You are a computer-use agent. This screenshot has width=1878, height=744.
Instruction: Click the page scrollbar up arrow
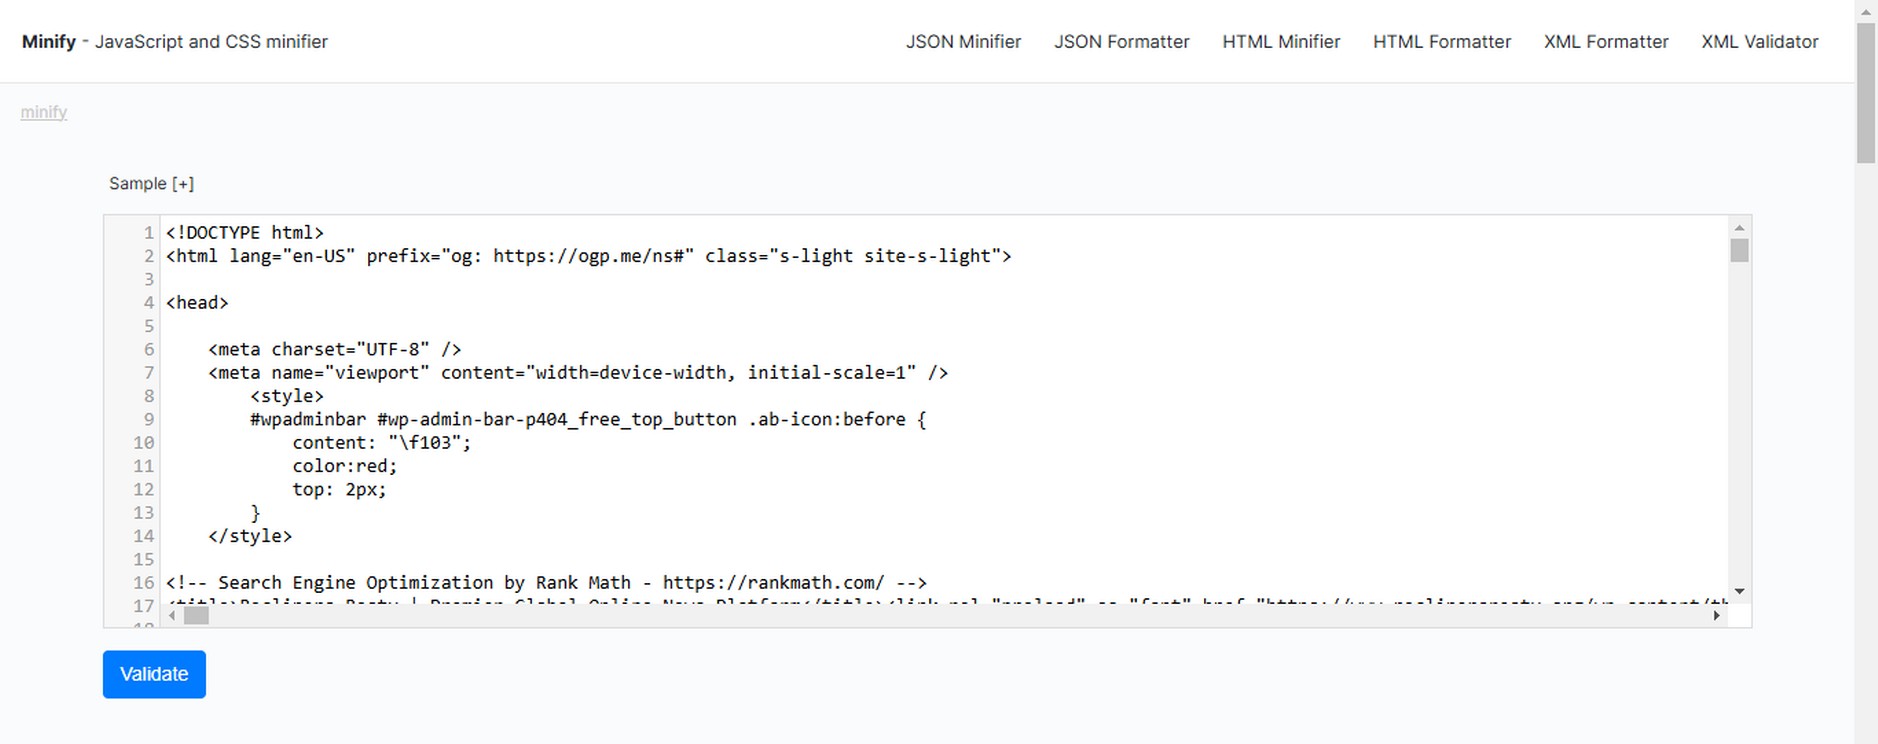click(x=1866, y=11)
